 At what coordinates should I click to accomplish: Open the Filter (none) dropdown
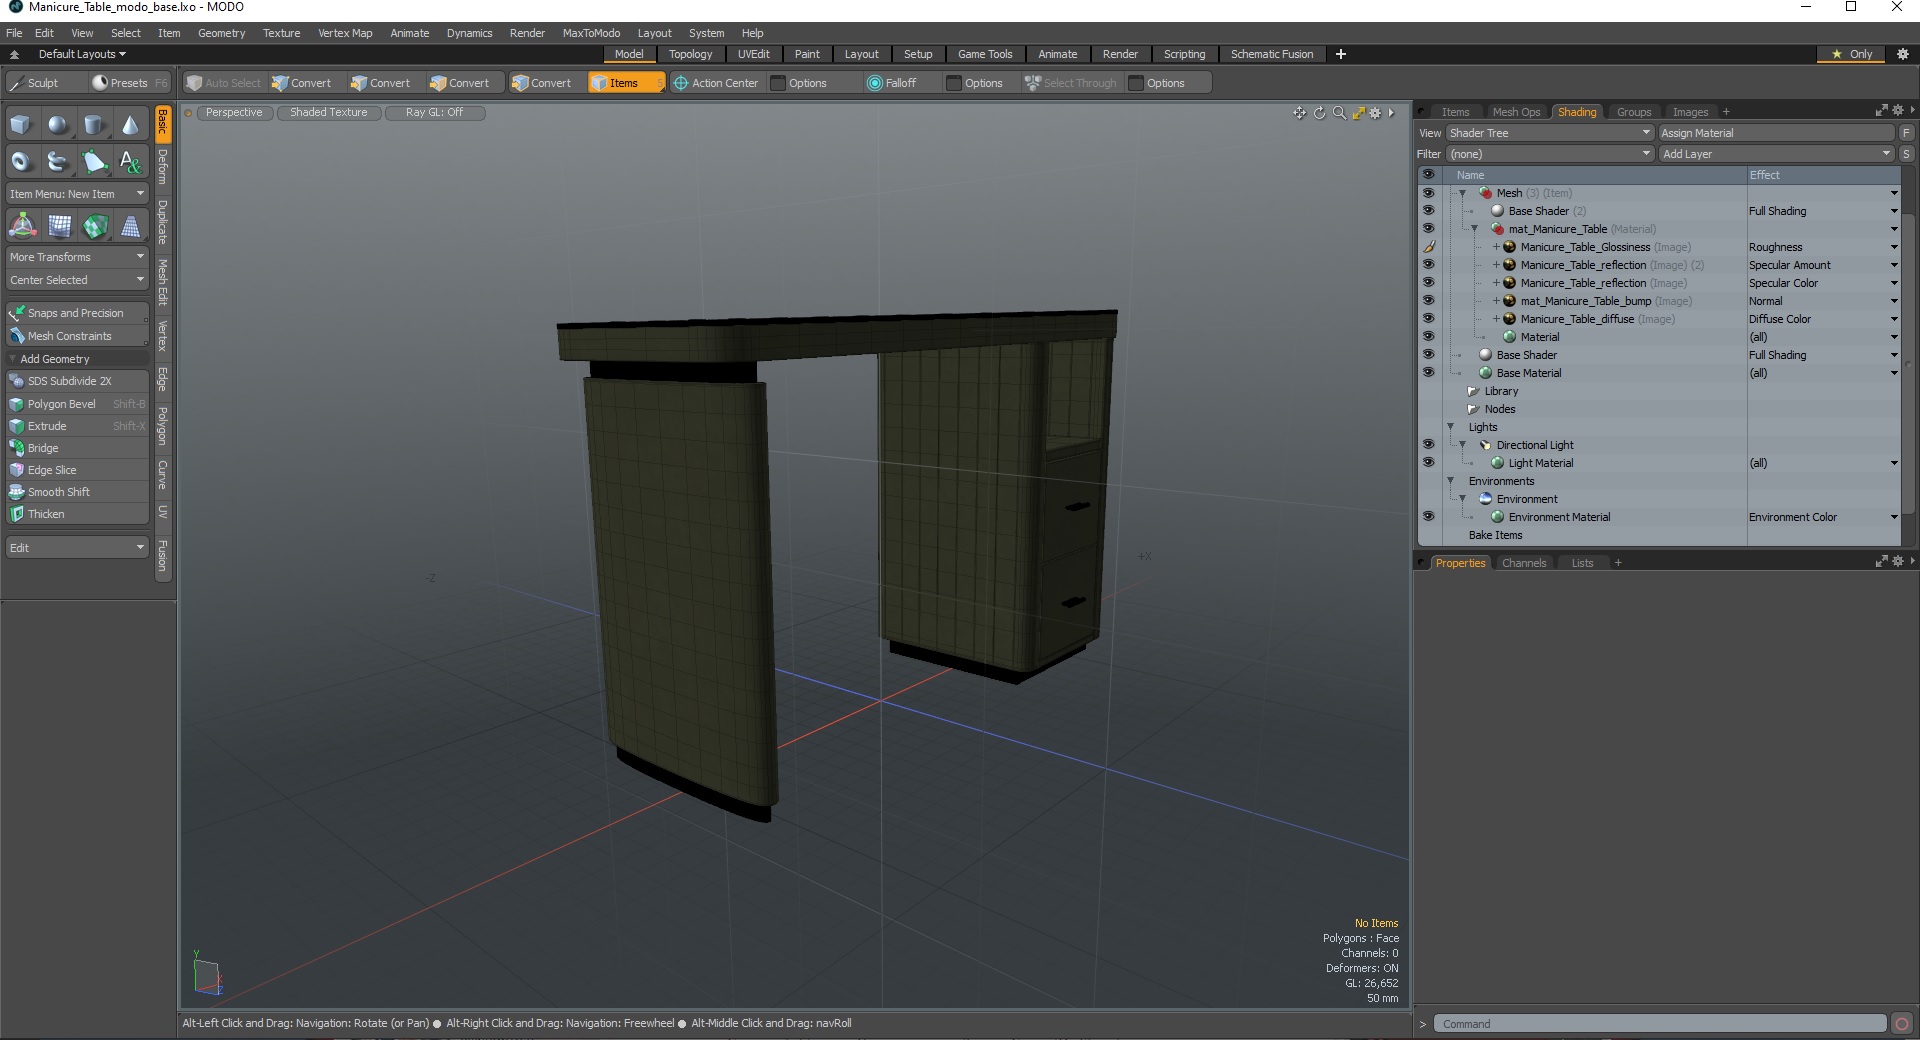pos(1549,154)
